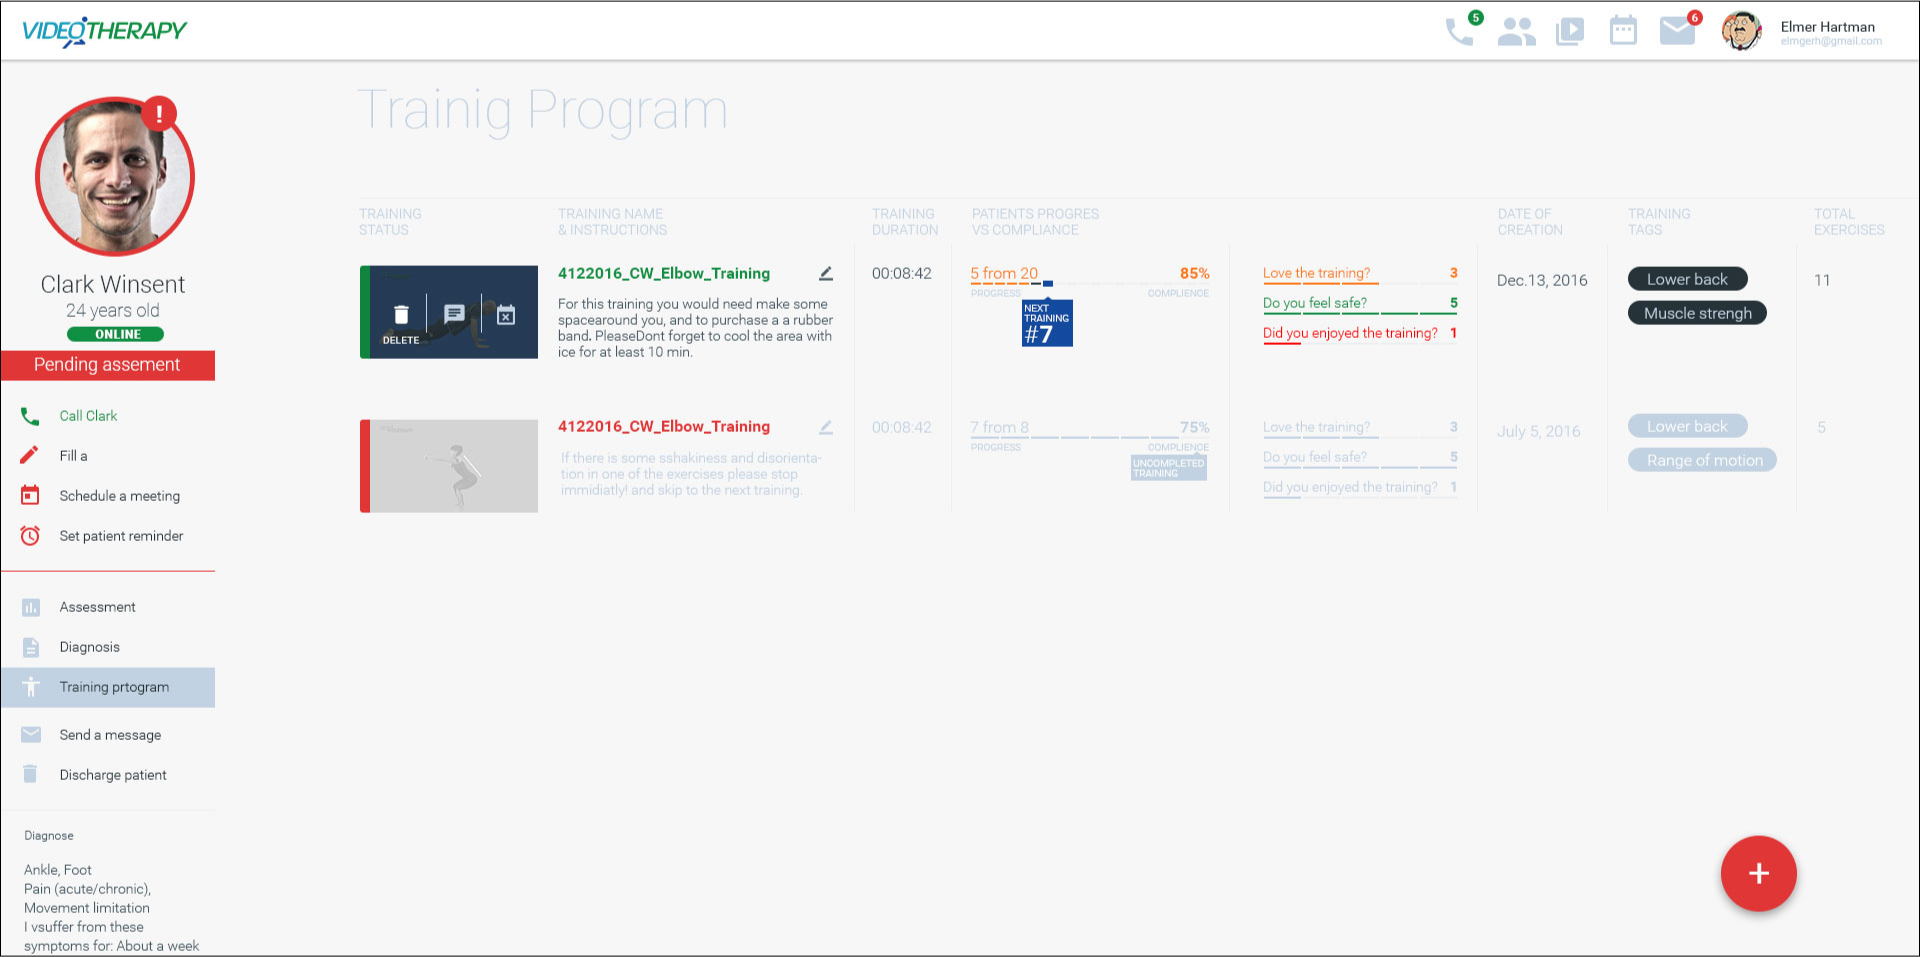1920x957 pixels.
Task: Click the orange 'Love the training?' rating
Action: (1360, 274)
